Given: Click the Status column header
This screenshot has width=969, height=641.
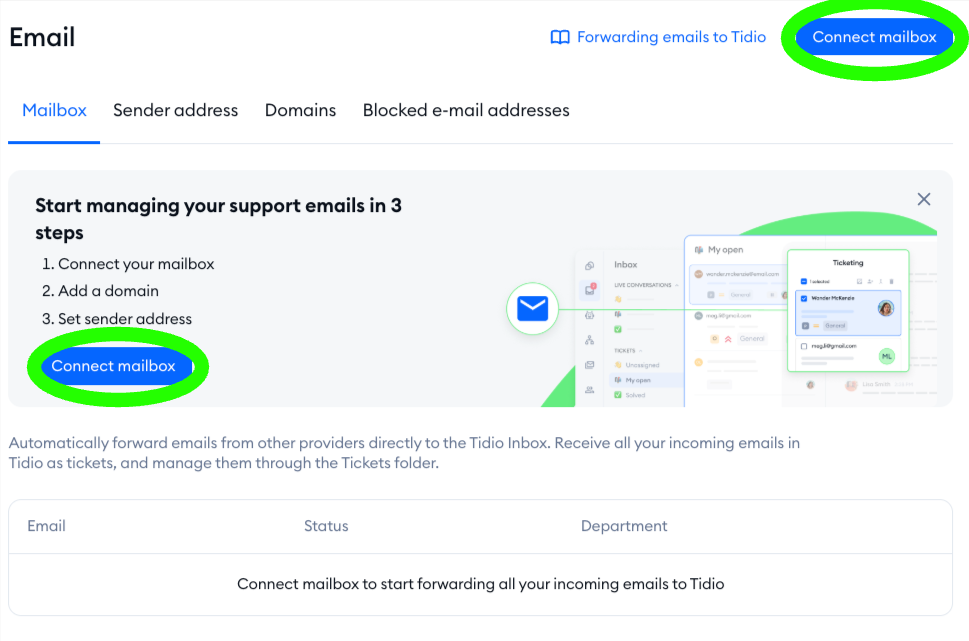Looking at the screenshot, I should pyautogui.click(x=326, y=526).
